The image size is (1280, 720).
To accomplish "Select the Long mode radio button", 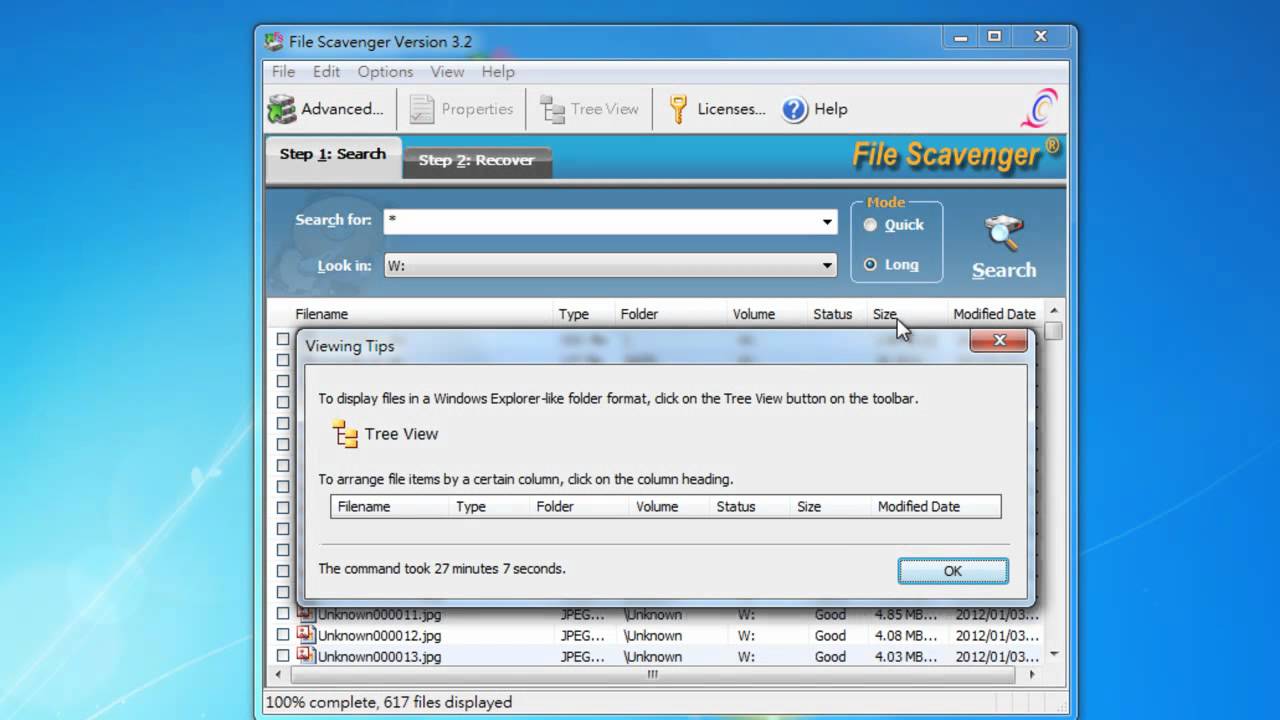I will coord(870,265).
